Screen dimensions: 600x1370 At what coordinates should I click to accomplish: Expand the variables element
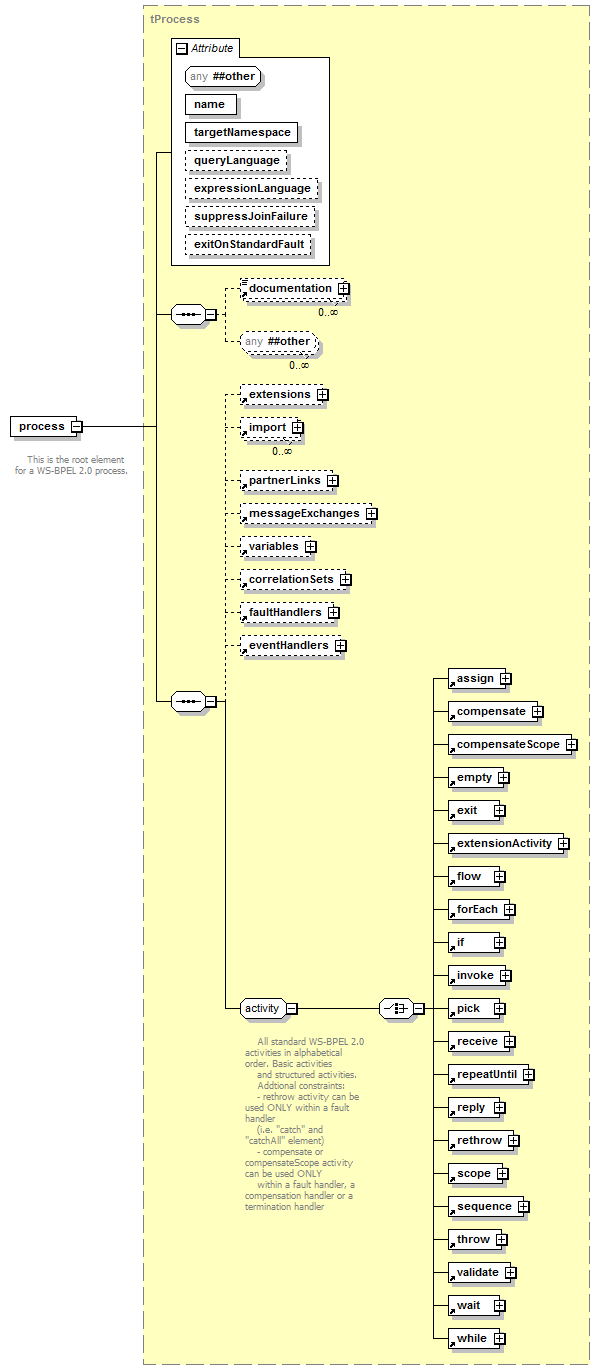(x=310, y=547)
